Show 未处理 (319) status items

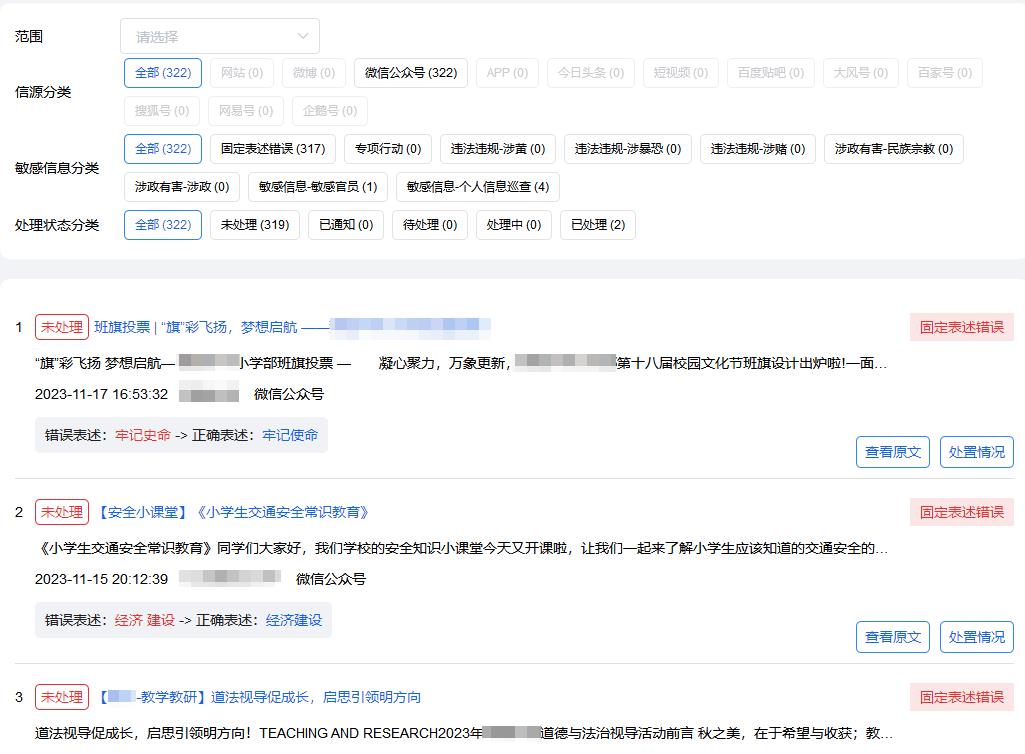pos(255,225)
